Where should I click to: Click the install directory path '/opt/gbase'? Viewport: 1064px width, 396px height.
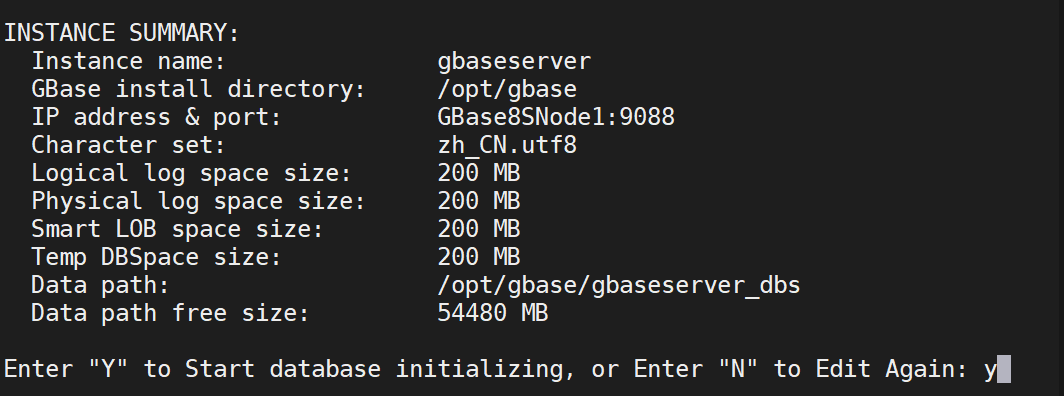(508, 89)
